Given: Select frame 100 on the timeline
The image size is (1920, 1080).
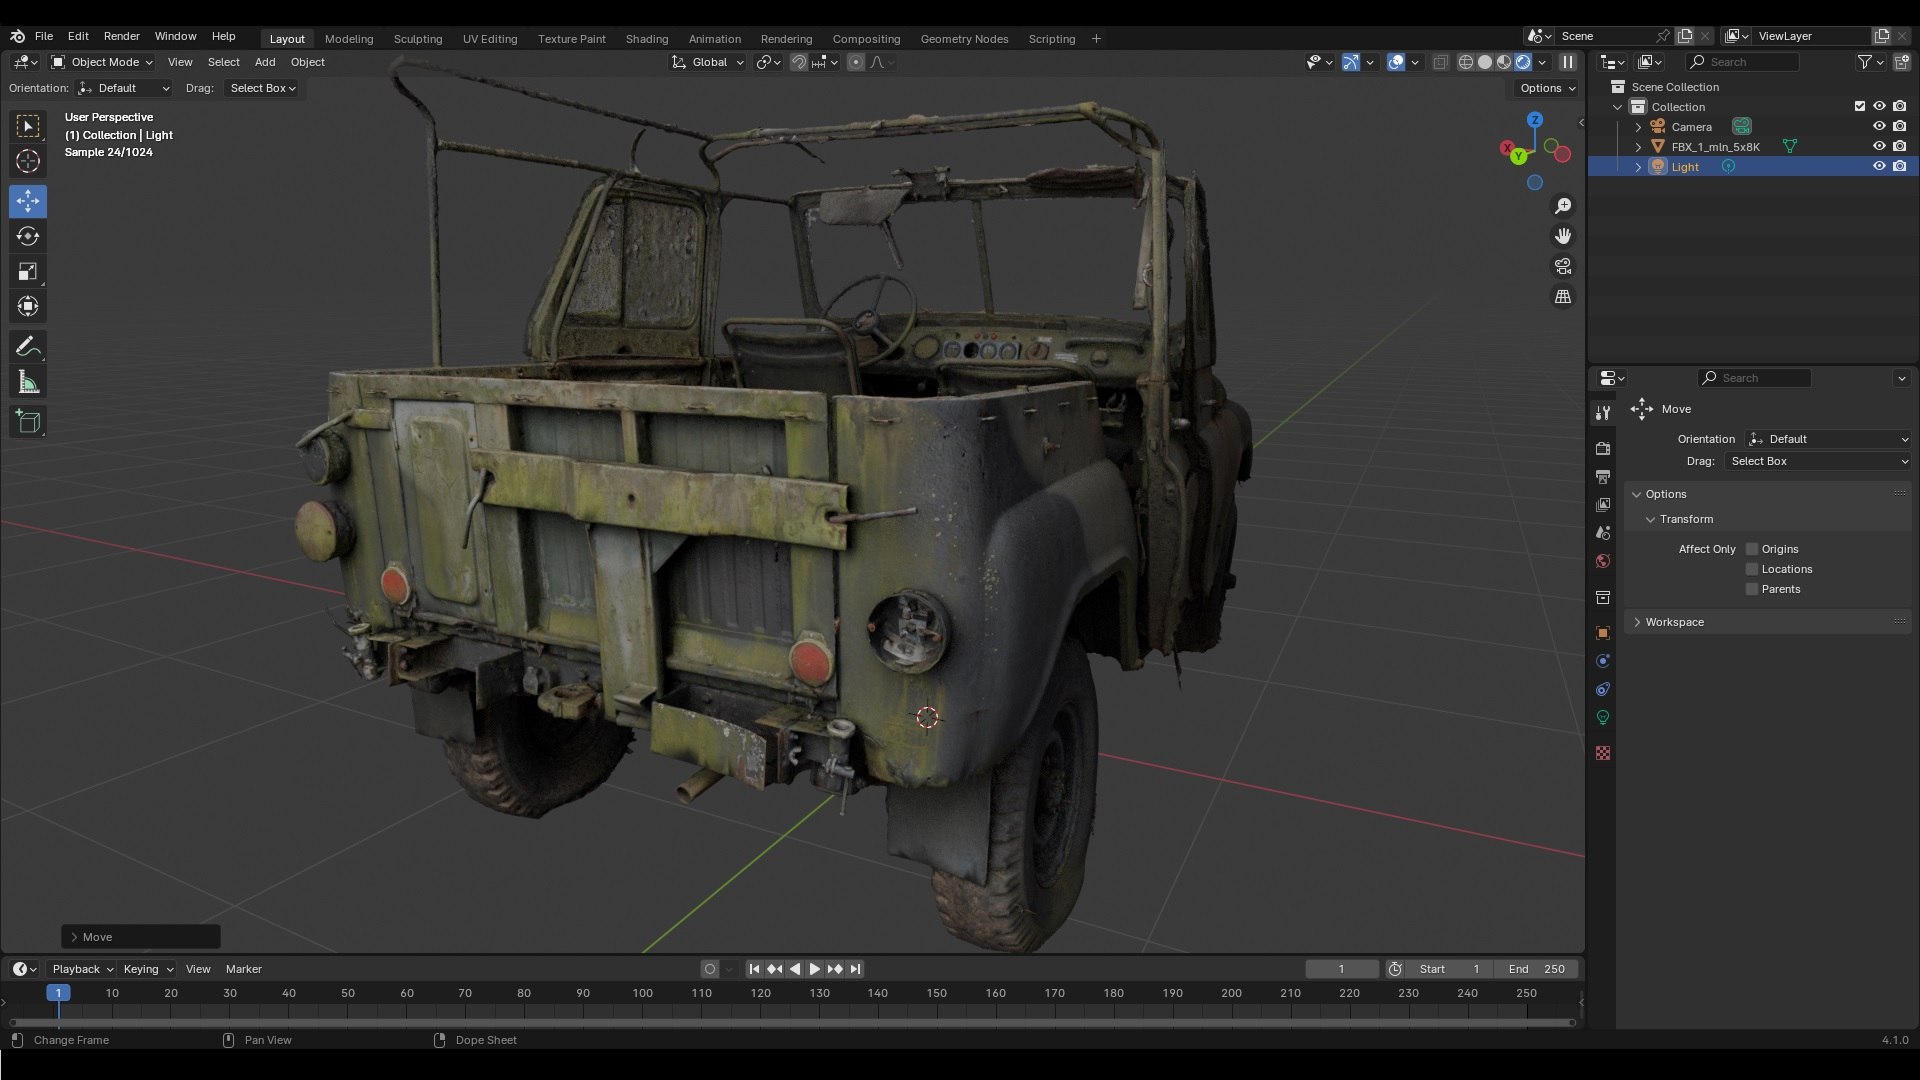Looking at the screenshot, I should (x=642, y=993).
